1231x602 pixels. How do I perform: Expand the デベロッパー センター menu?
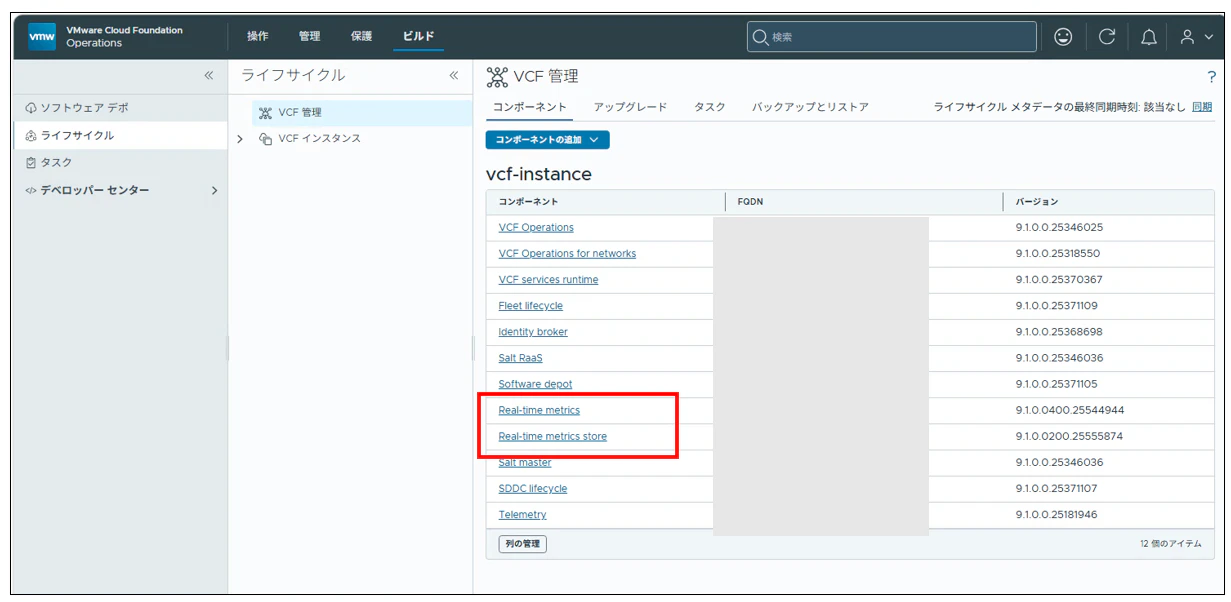214,191
